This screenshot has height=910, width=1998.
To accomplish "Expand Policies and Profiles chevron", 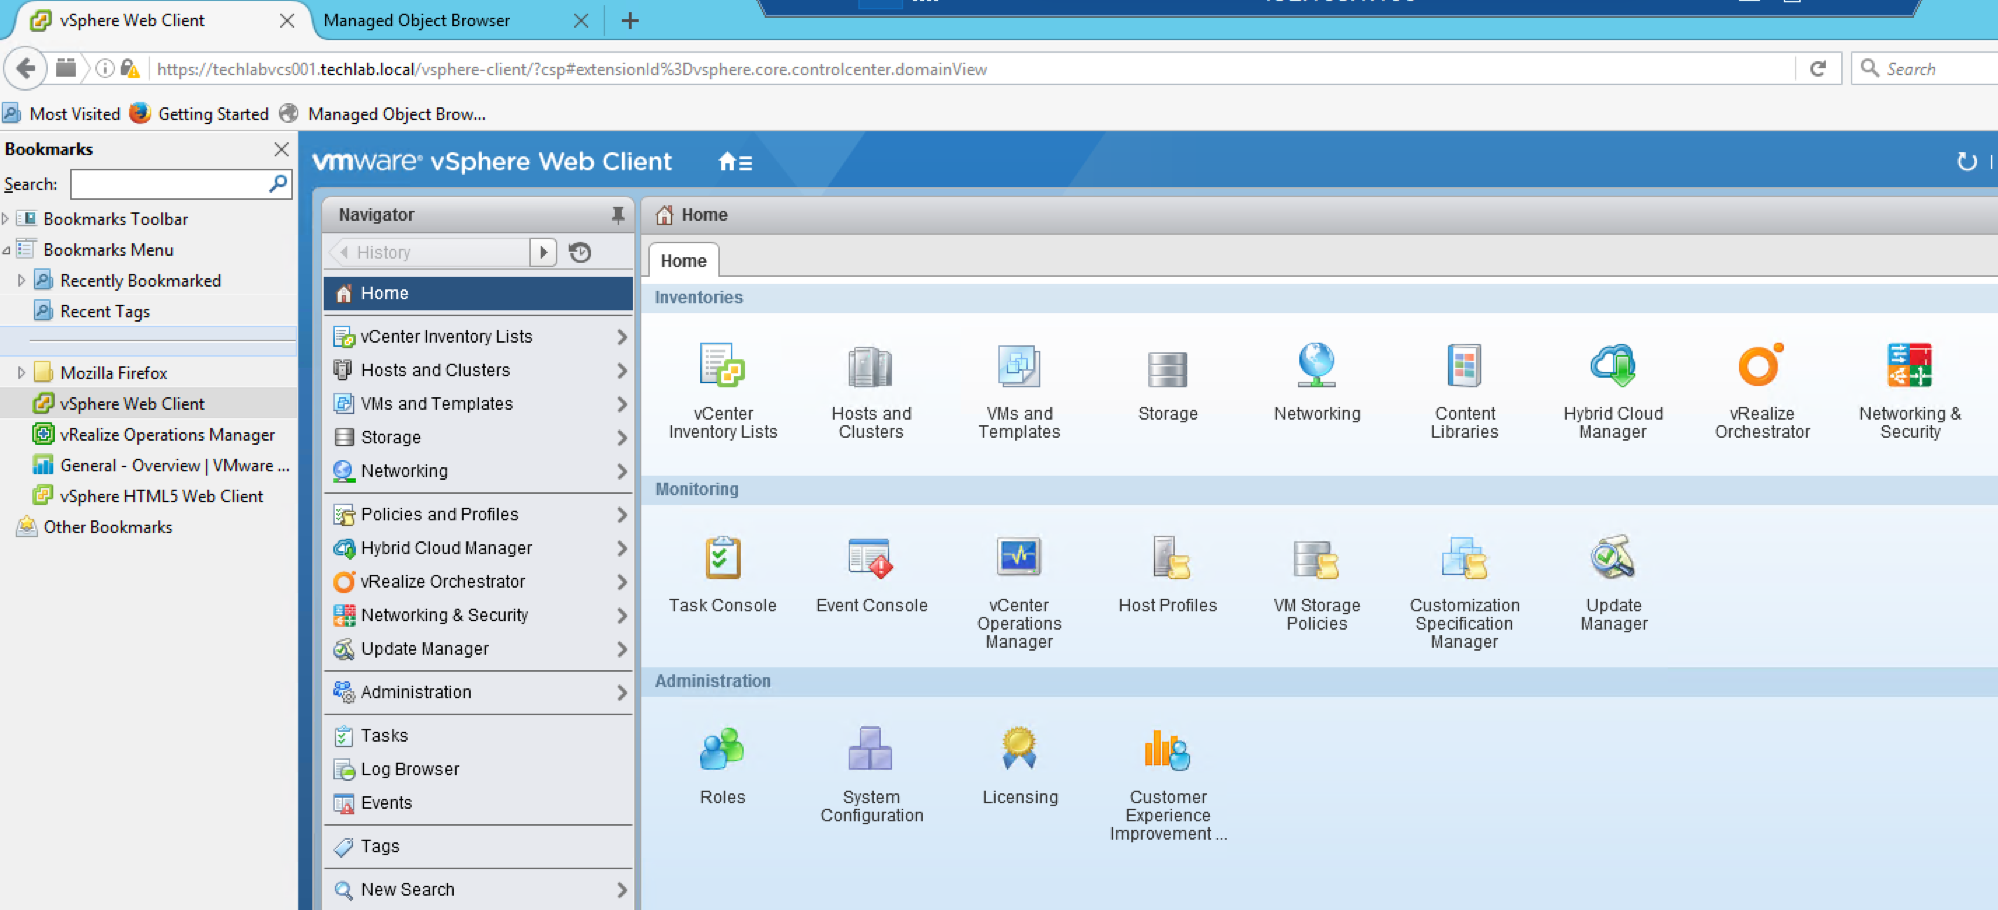I will [621, 515].
